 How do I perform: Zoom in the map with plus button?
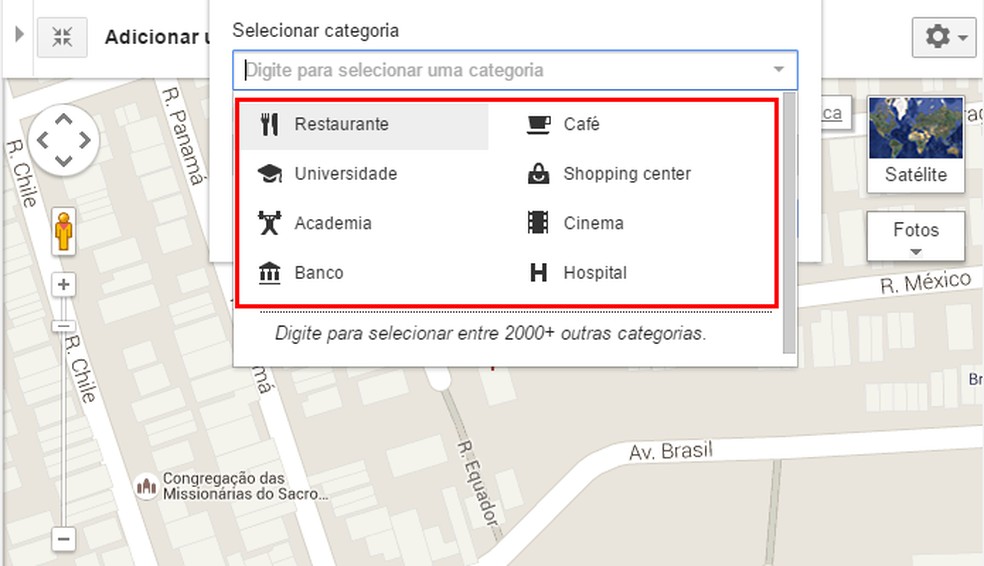click(64, 285)
